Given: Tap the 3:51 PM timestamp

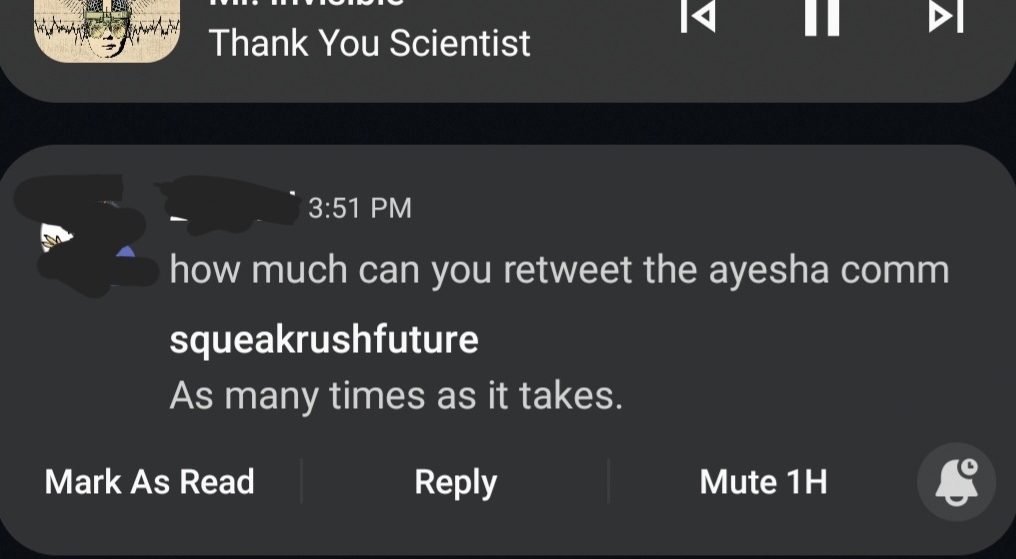Looking at the screenshot, I should [x=359, y=208].
